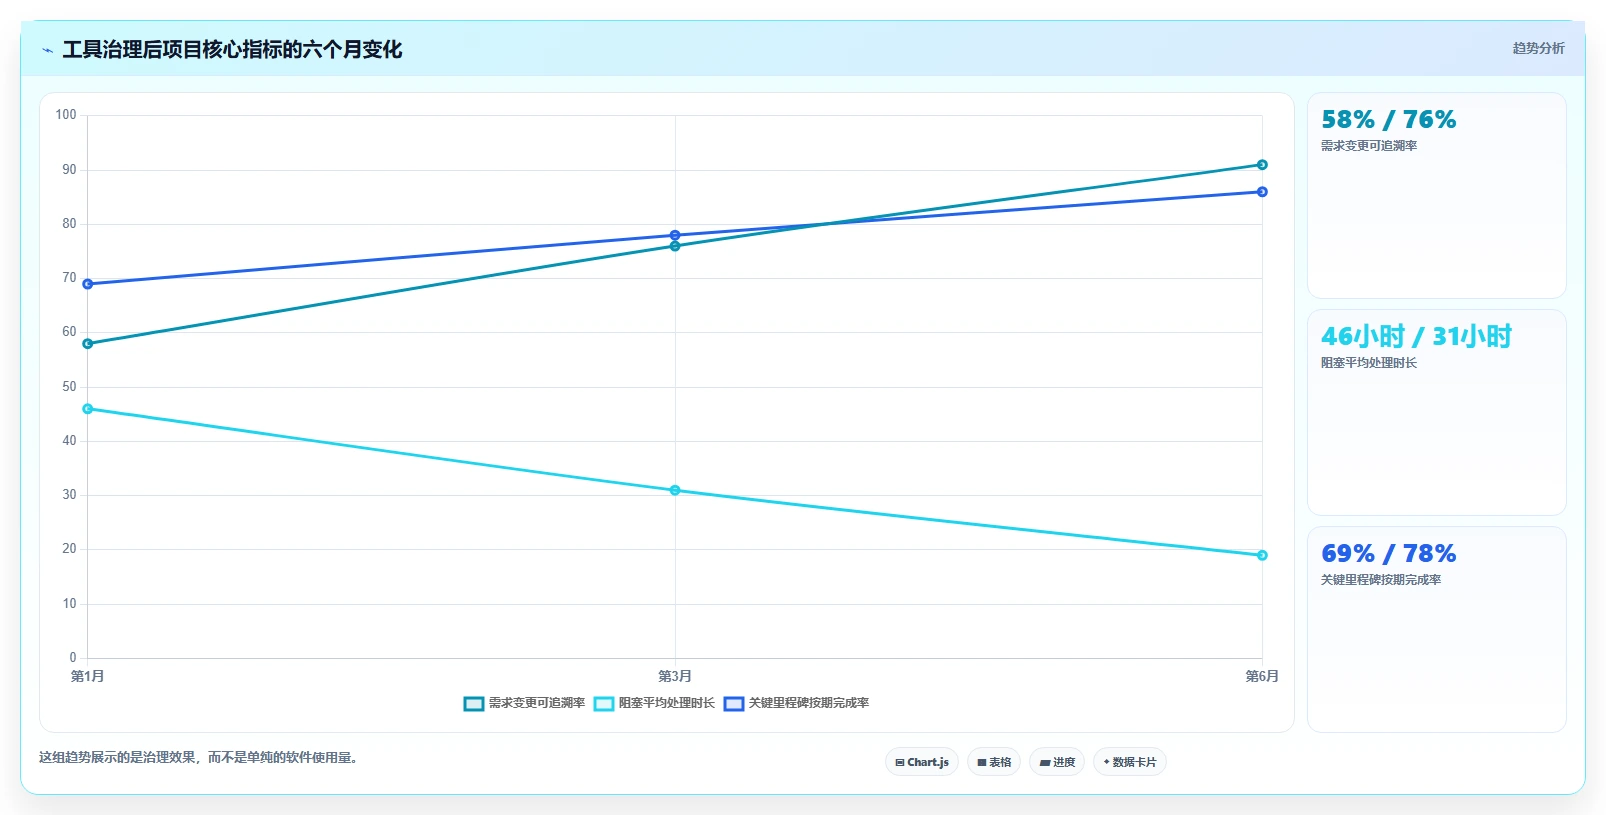This screenshot has height=815, width=1606.
Task: Click the lightning icon beside the title
Action: 47,50
